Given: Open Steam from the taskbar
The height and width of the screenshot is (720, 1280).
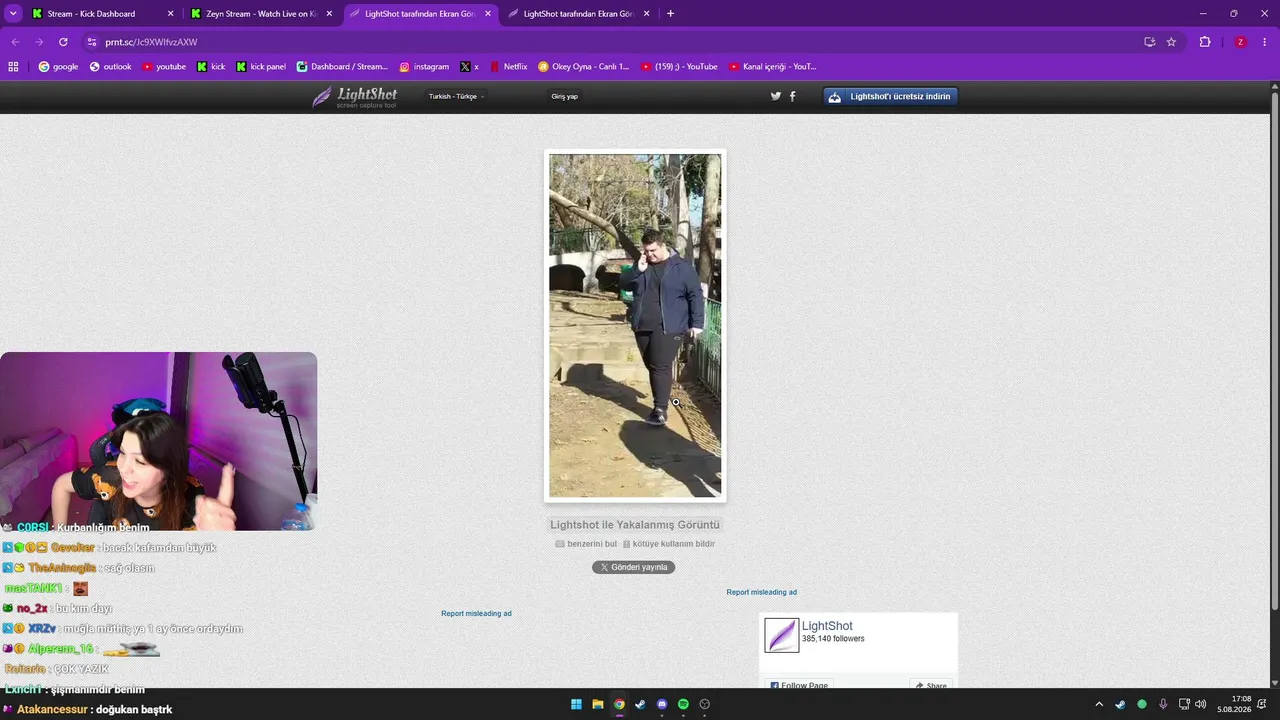Looking at the screenshot, I should (x=640, y=704).
